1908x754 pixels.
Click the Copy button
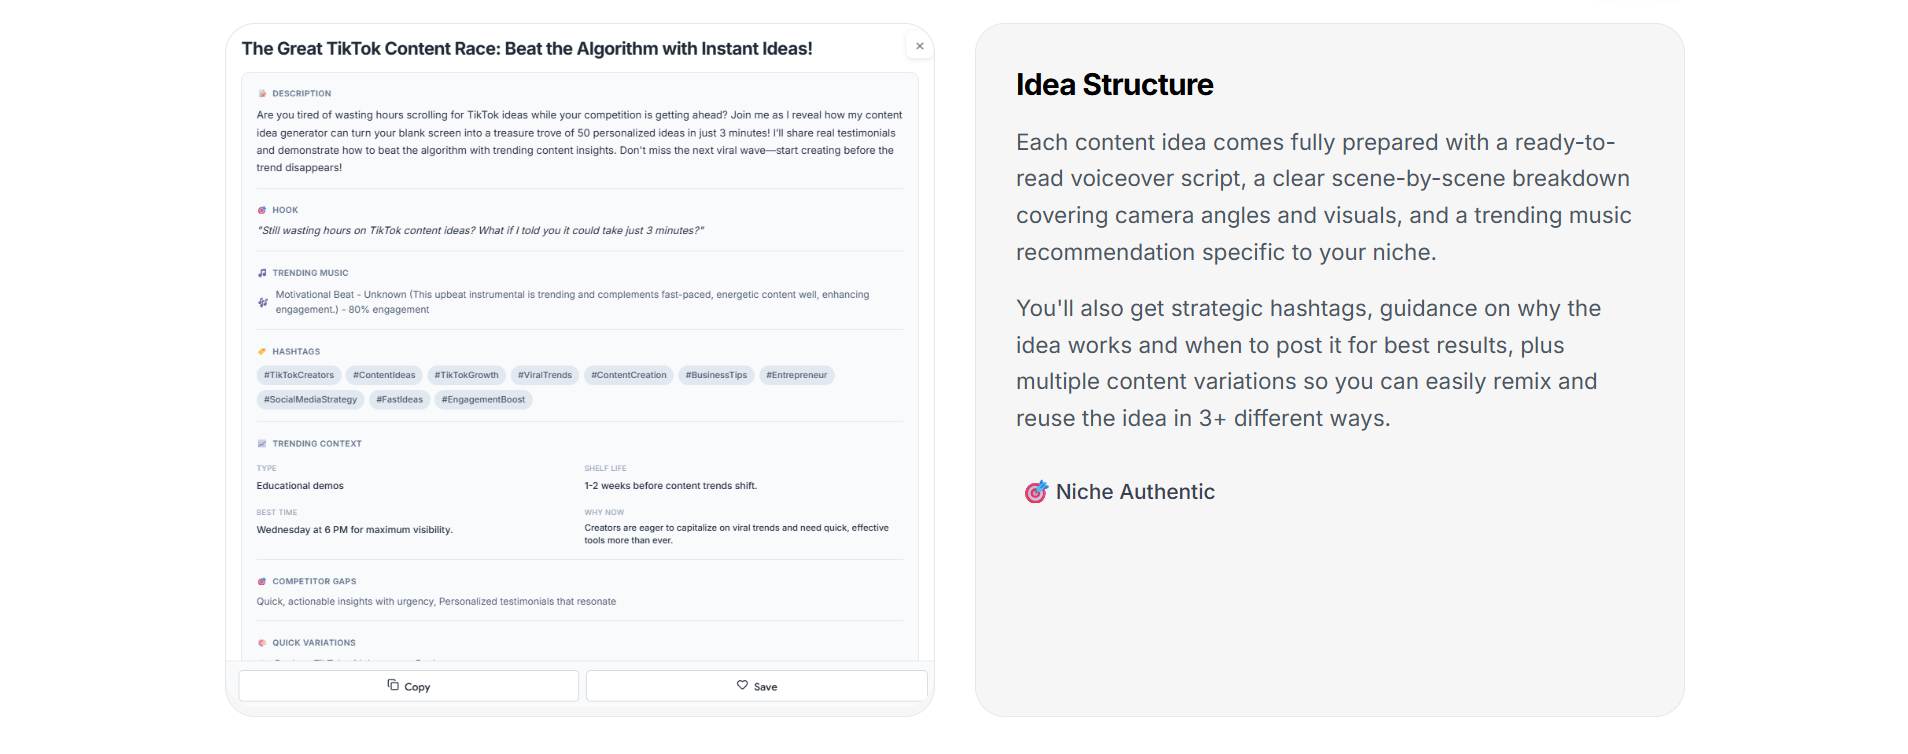(408, 686)
